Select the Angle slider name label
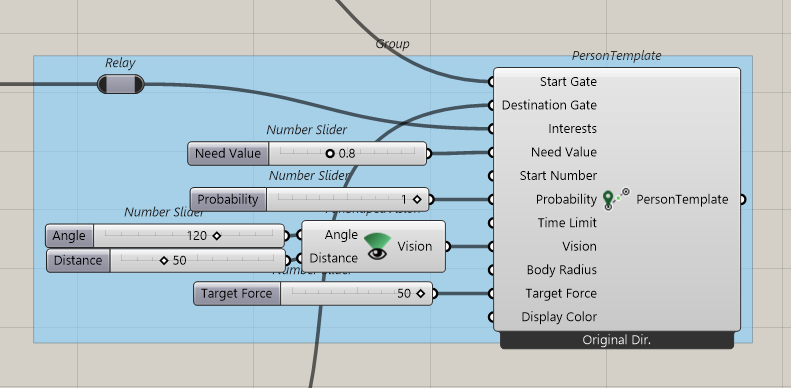This screenshot has width=791, height=388. [69, 236]
